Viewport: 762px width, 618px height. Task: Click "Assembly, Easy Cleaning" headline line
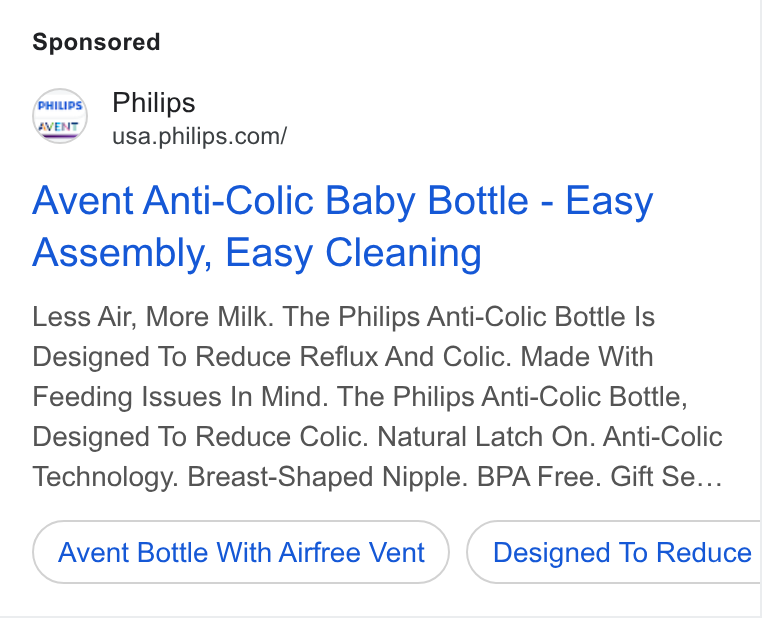[257, 253]
